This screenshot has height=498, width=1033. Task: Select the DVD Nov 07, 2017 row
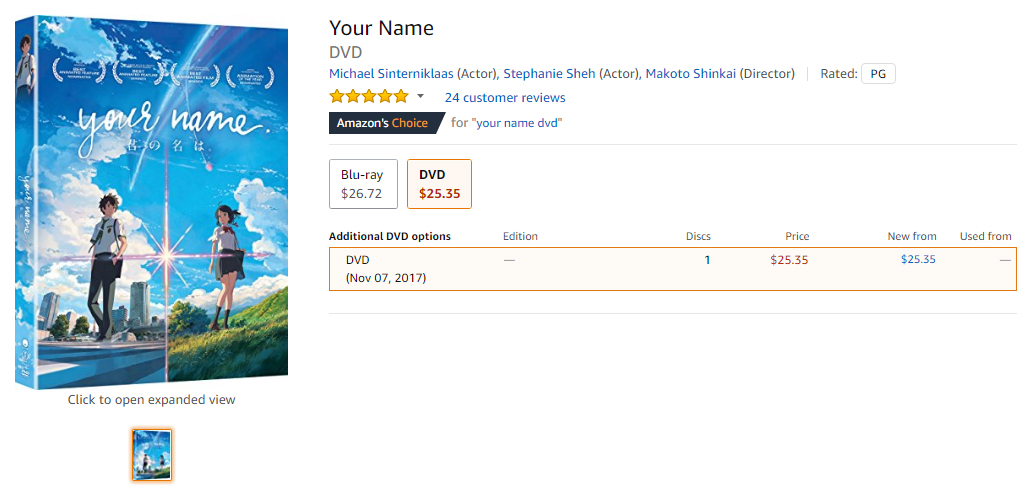673,269
